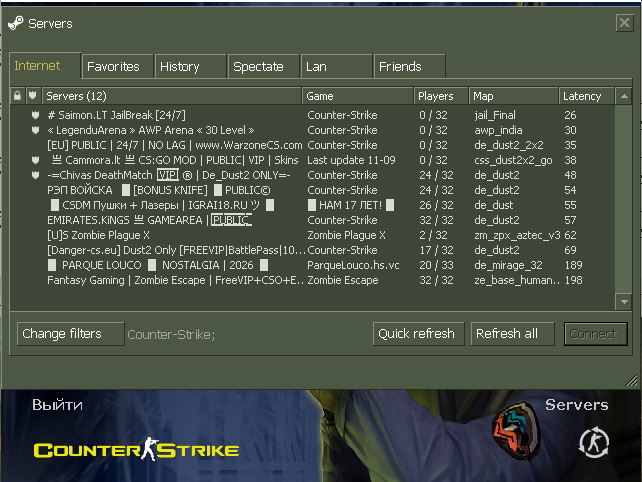This screenshot has width=642, height=482.
Task: Click Выйти menu item to quit
Action: pos(57,405)
